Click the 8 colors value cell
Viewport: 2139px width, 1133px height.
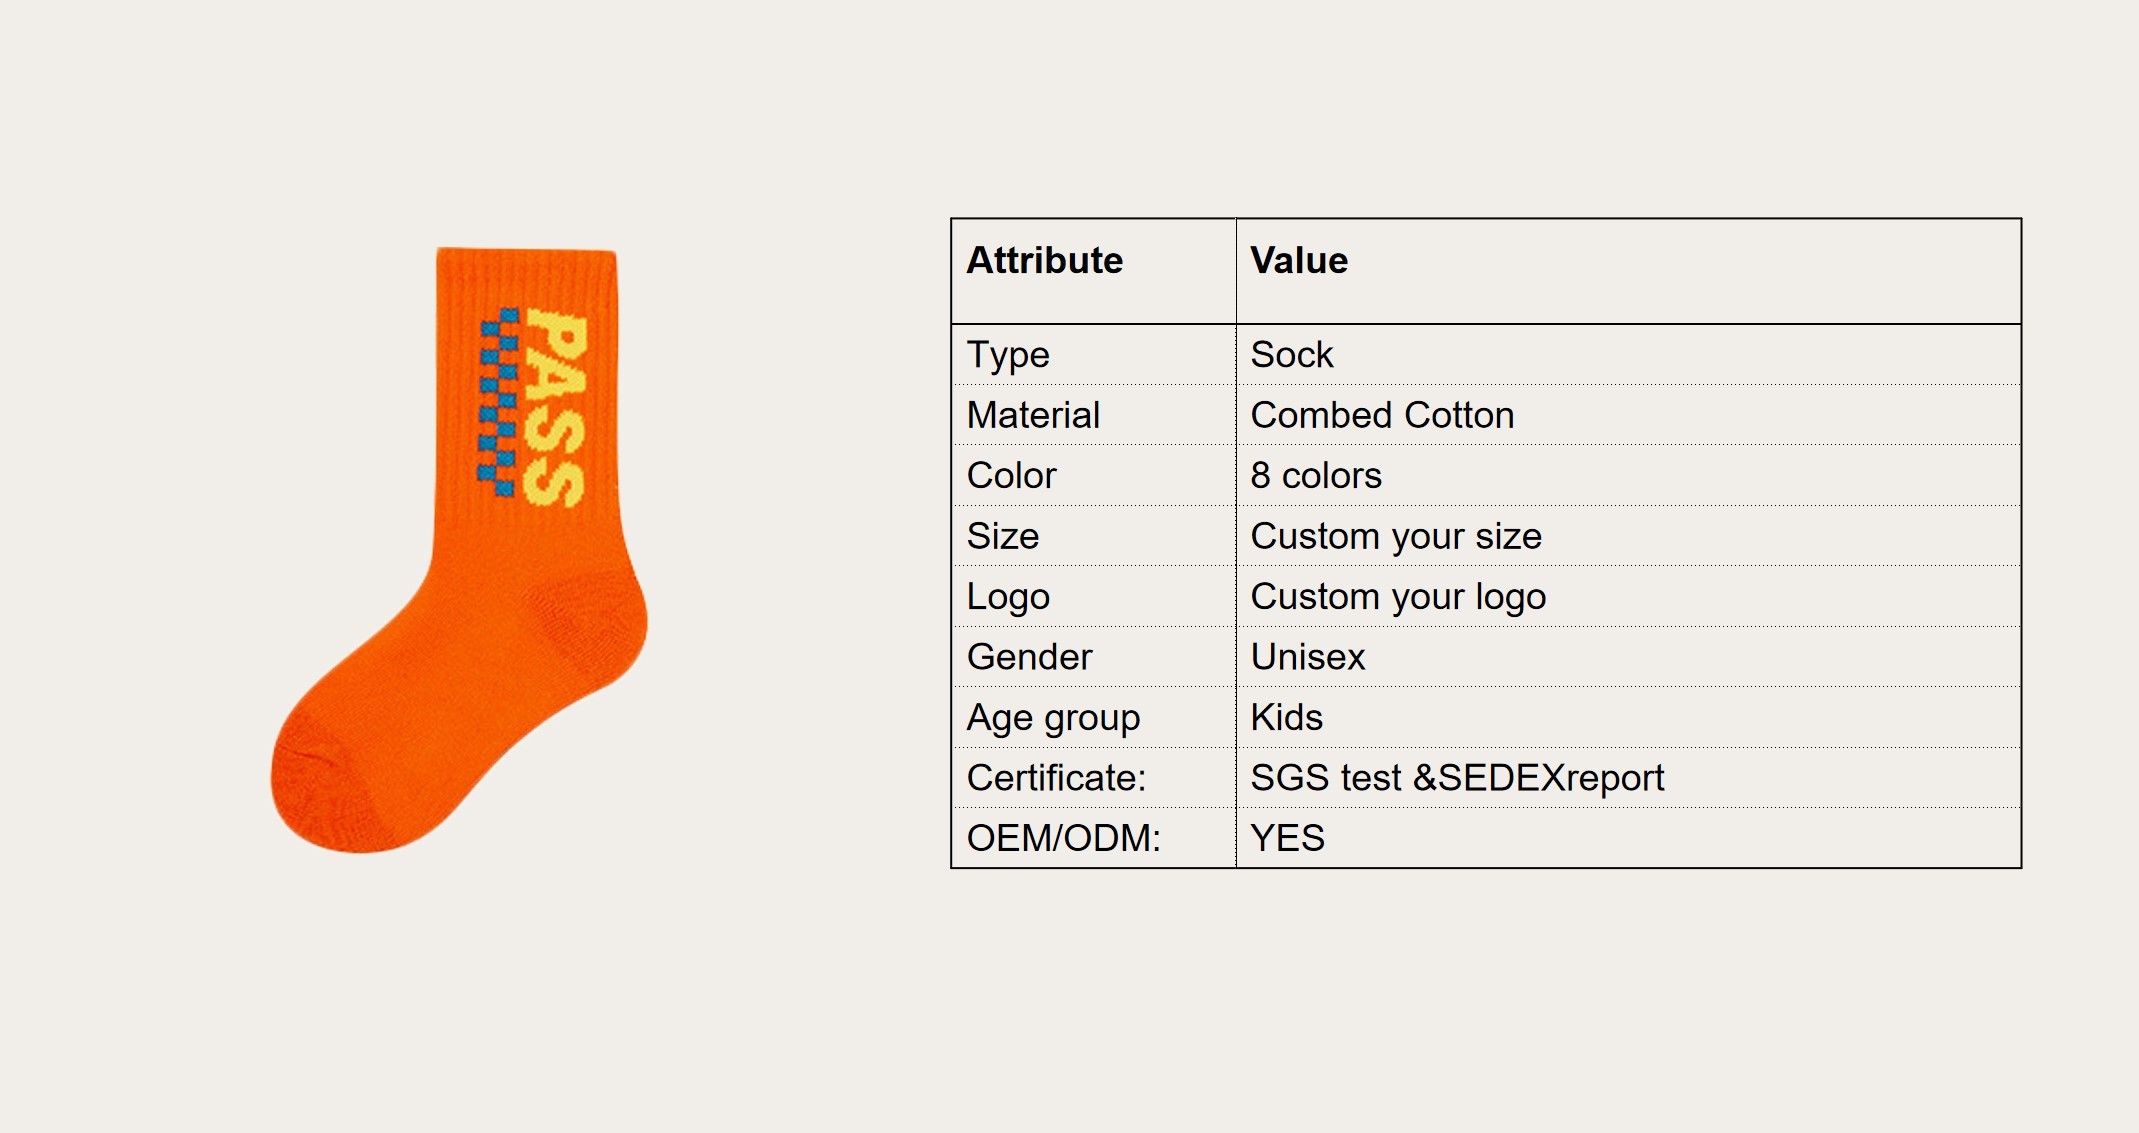pos(1628,475)
